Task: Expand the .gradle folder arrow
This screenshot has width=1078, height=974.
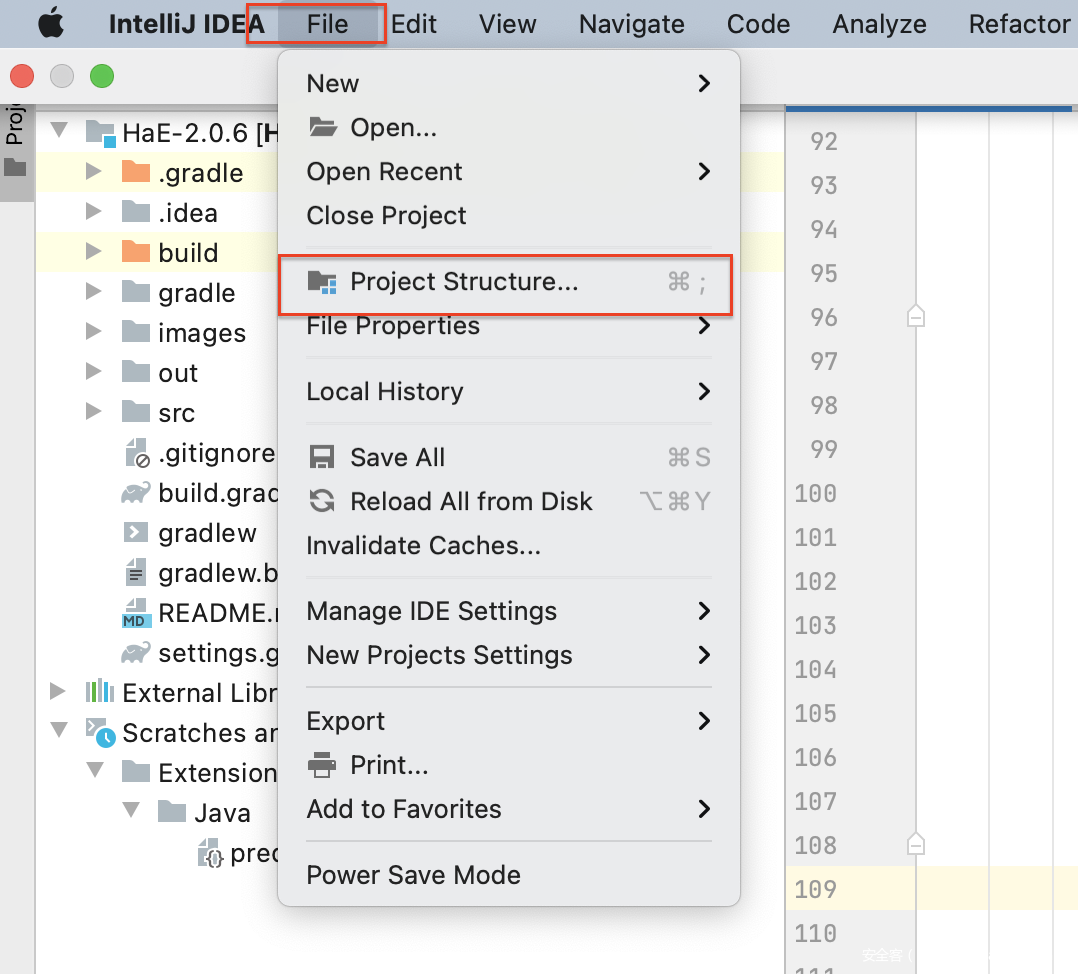Action: [x=93, y=171]
